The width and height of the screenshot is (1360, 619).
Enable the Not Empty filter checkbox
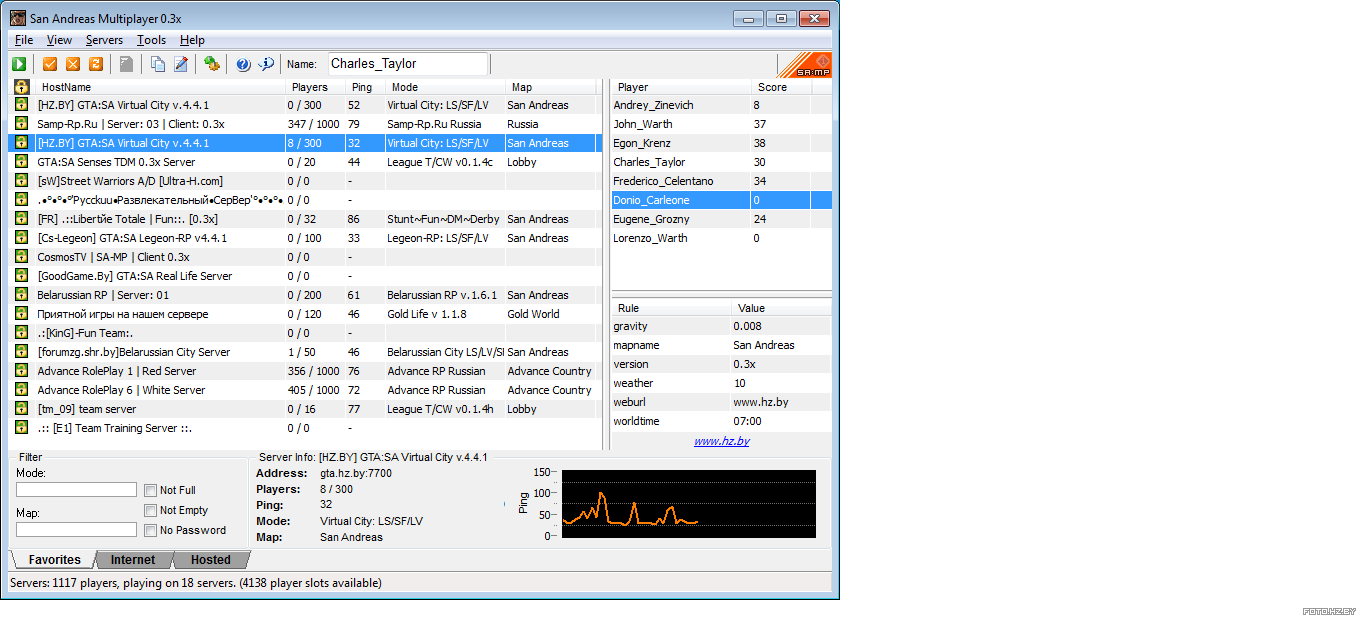pyautogui.click(x=150, y=510)
